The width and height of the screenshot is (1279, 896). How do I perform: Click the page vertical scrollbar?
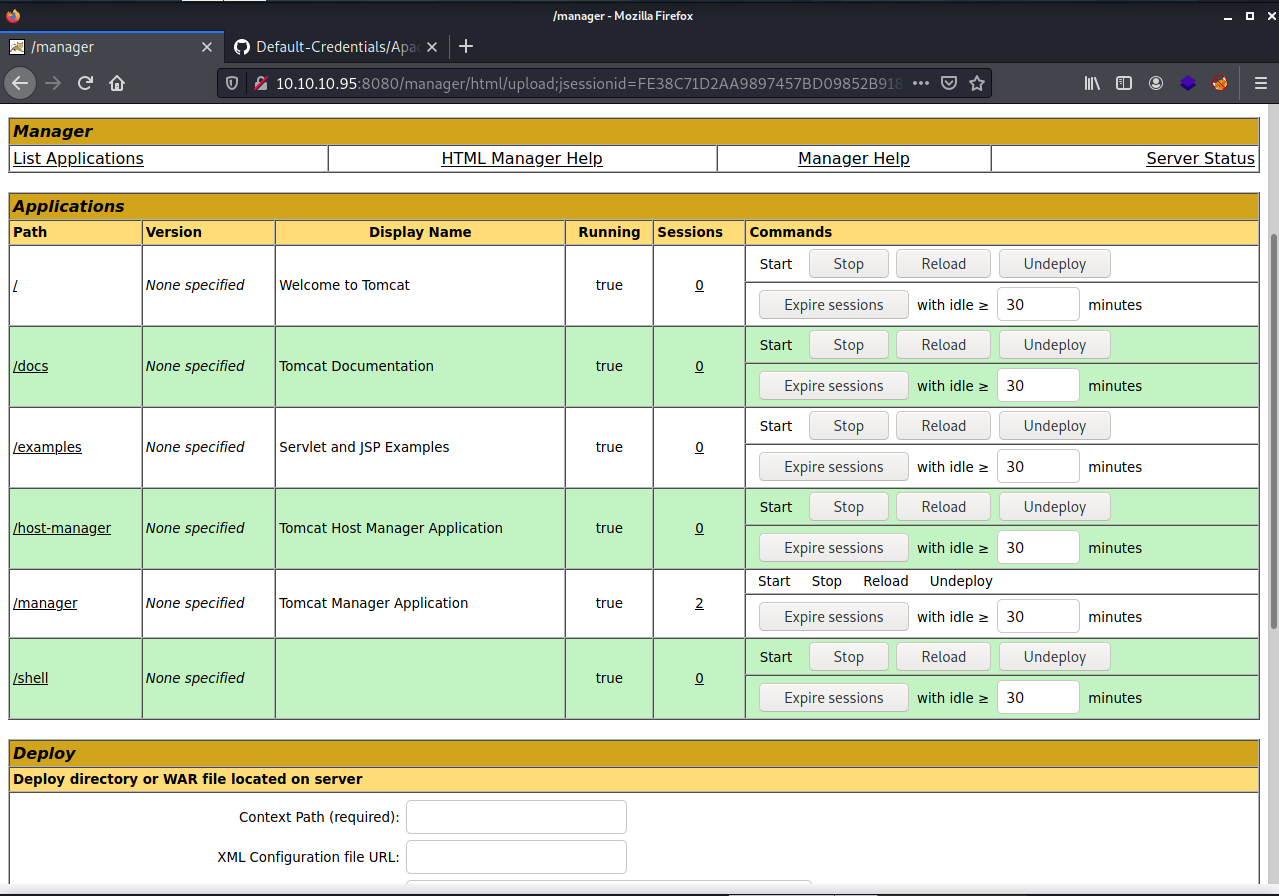(x=1272, y=430)
